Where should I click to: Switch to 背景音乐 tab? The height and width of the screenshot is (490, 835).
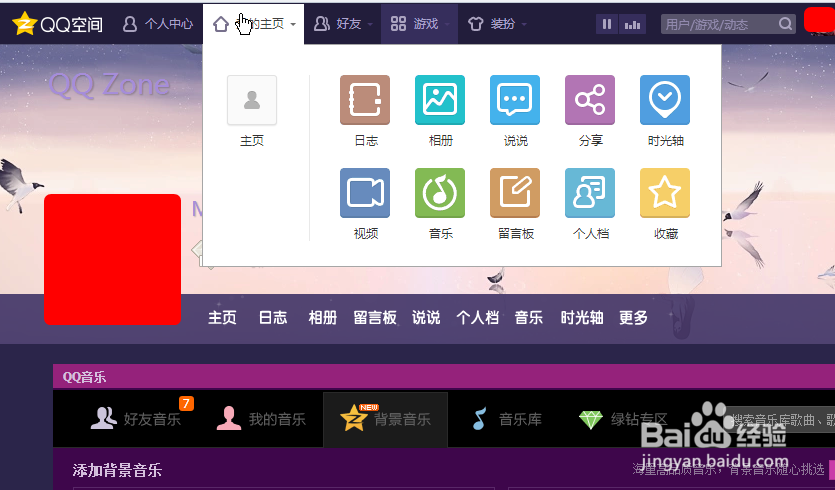(x=386, y=420)
